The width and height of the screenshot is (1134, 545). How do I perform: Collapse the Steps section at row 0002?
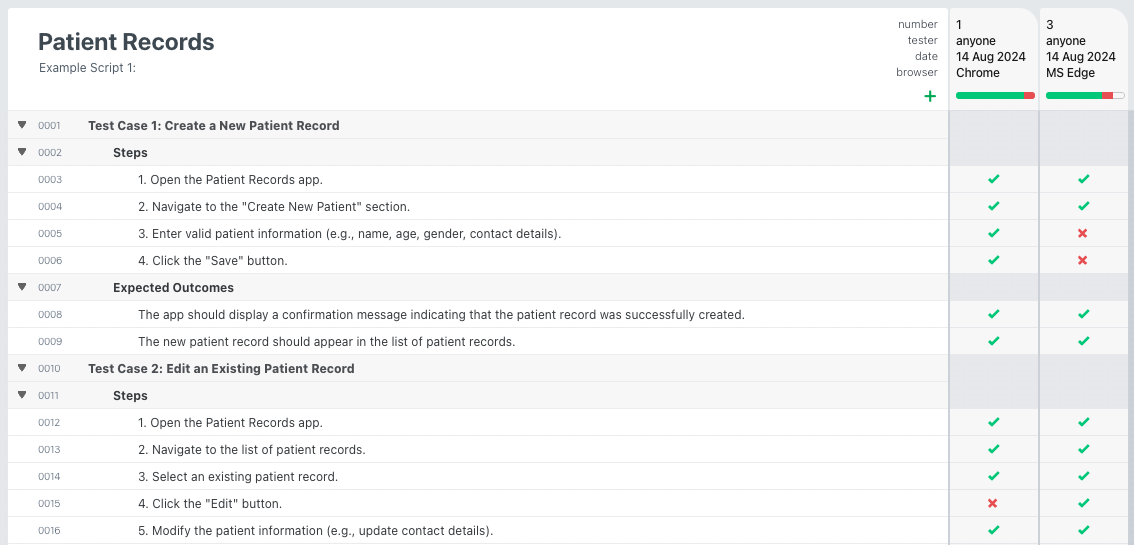click(22, 153)
